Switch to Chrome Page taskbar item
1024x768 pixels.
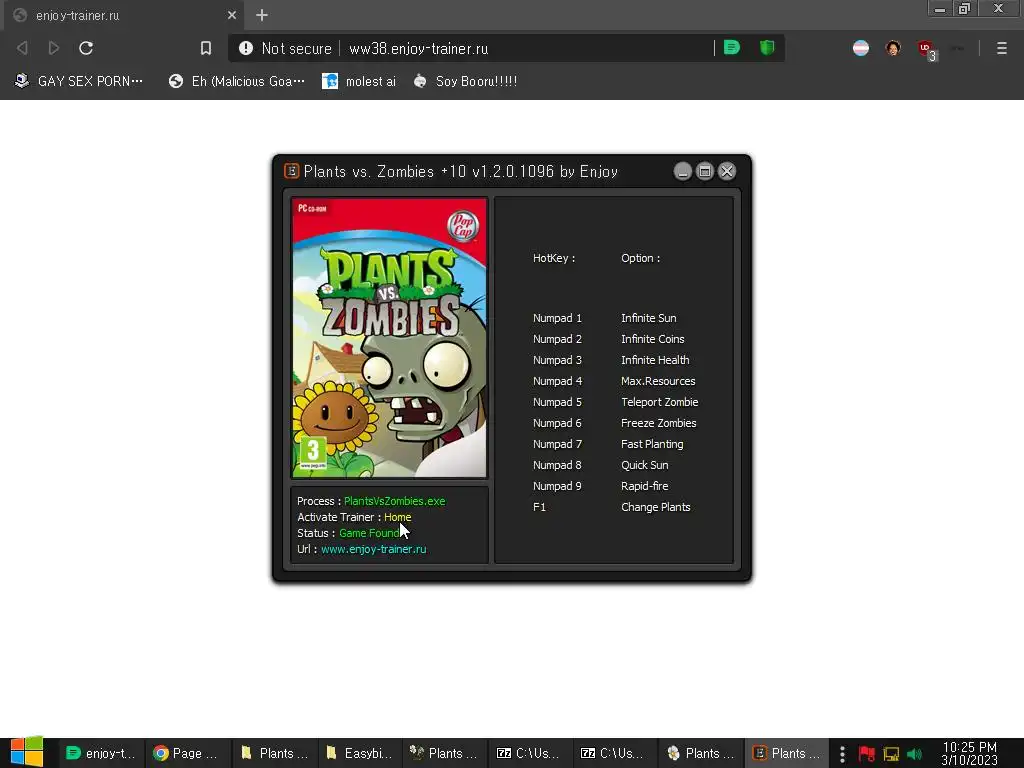point(187,753)
